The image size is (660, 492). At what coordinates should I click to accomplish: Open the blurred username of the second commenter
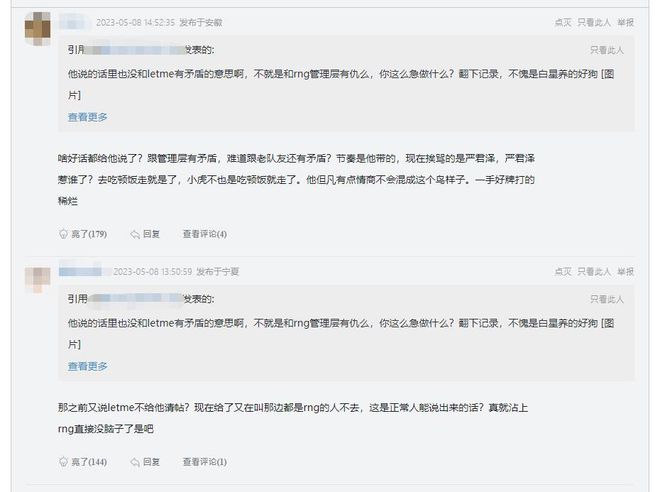pyautogui.click(x=80, y=271)
